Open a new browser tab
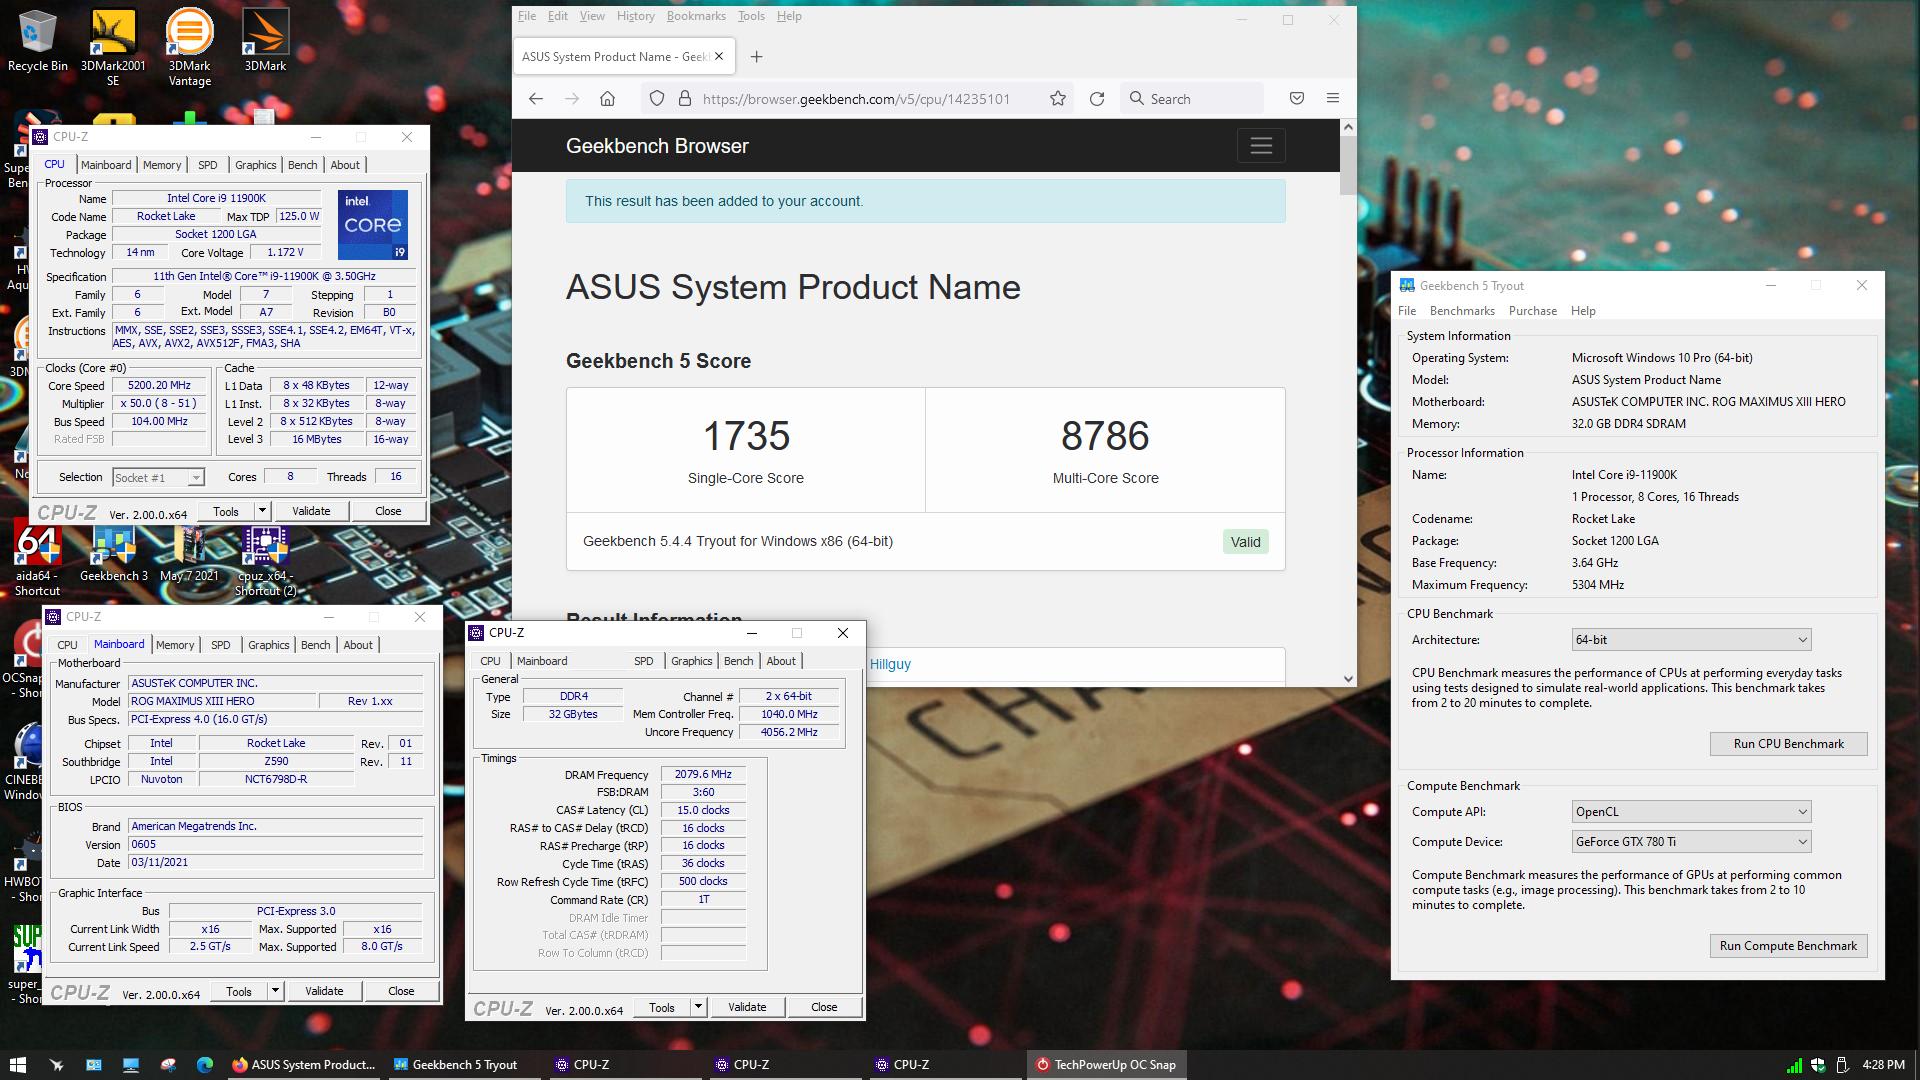The image size is (1920, 1080). coord(757,57)
